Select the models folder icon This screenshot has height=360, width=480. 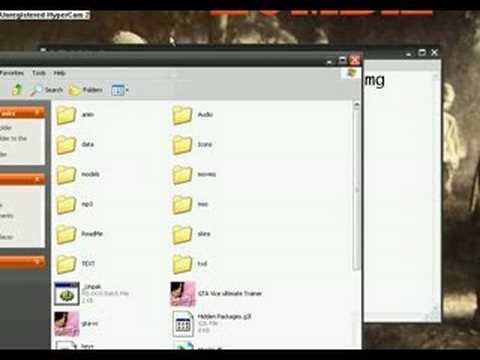point(66,175)
